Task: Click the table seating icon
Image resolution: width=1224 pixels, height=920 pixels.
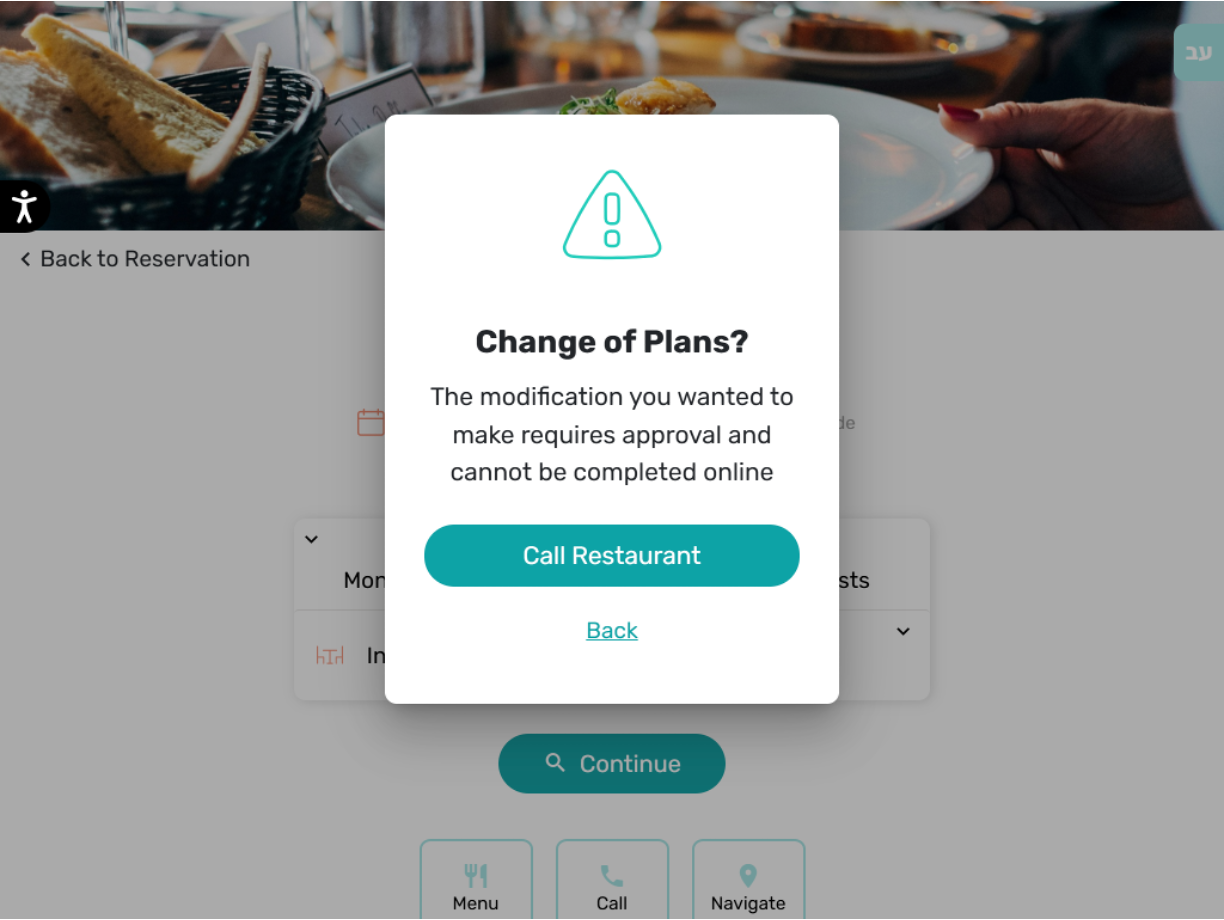Action: 330,656
